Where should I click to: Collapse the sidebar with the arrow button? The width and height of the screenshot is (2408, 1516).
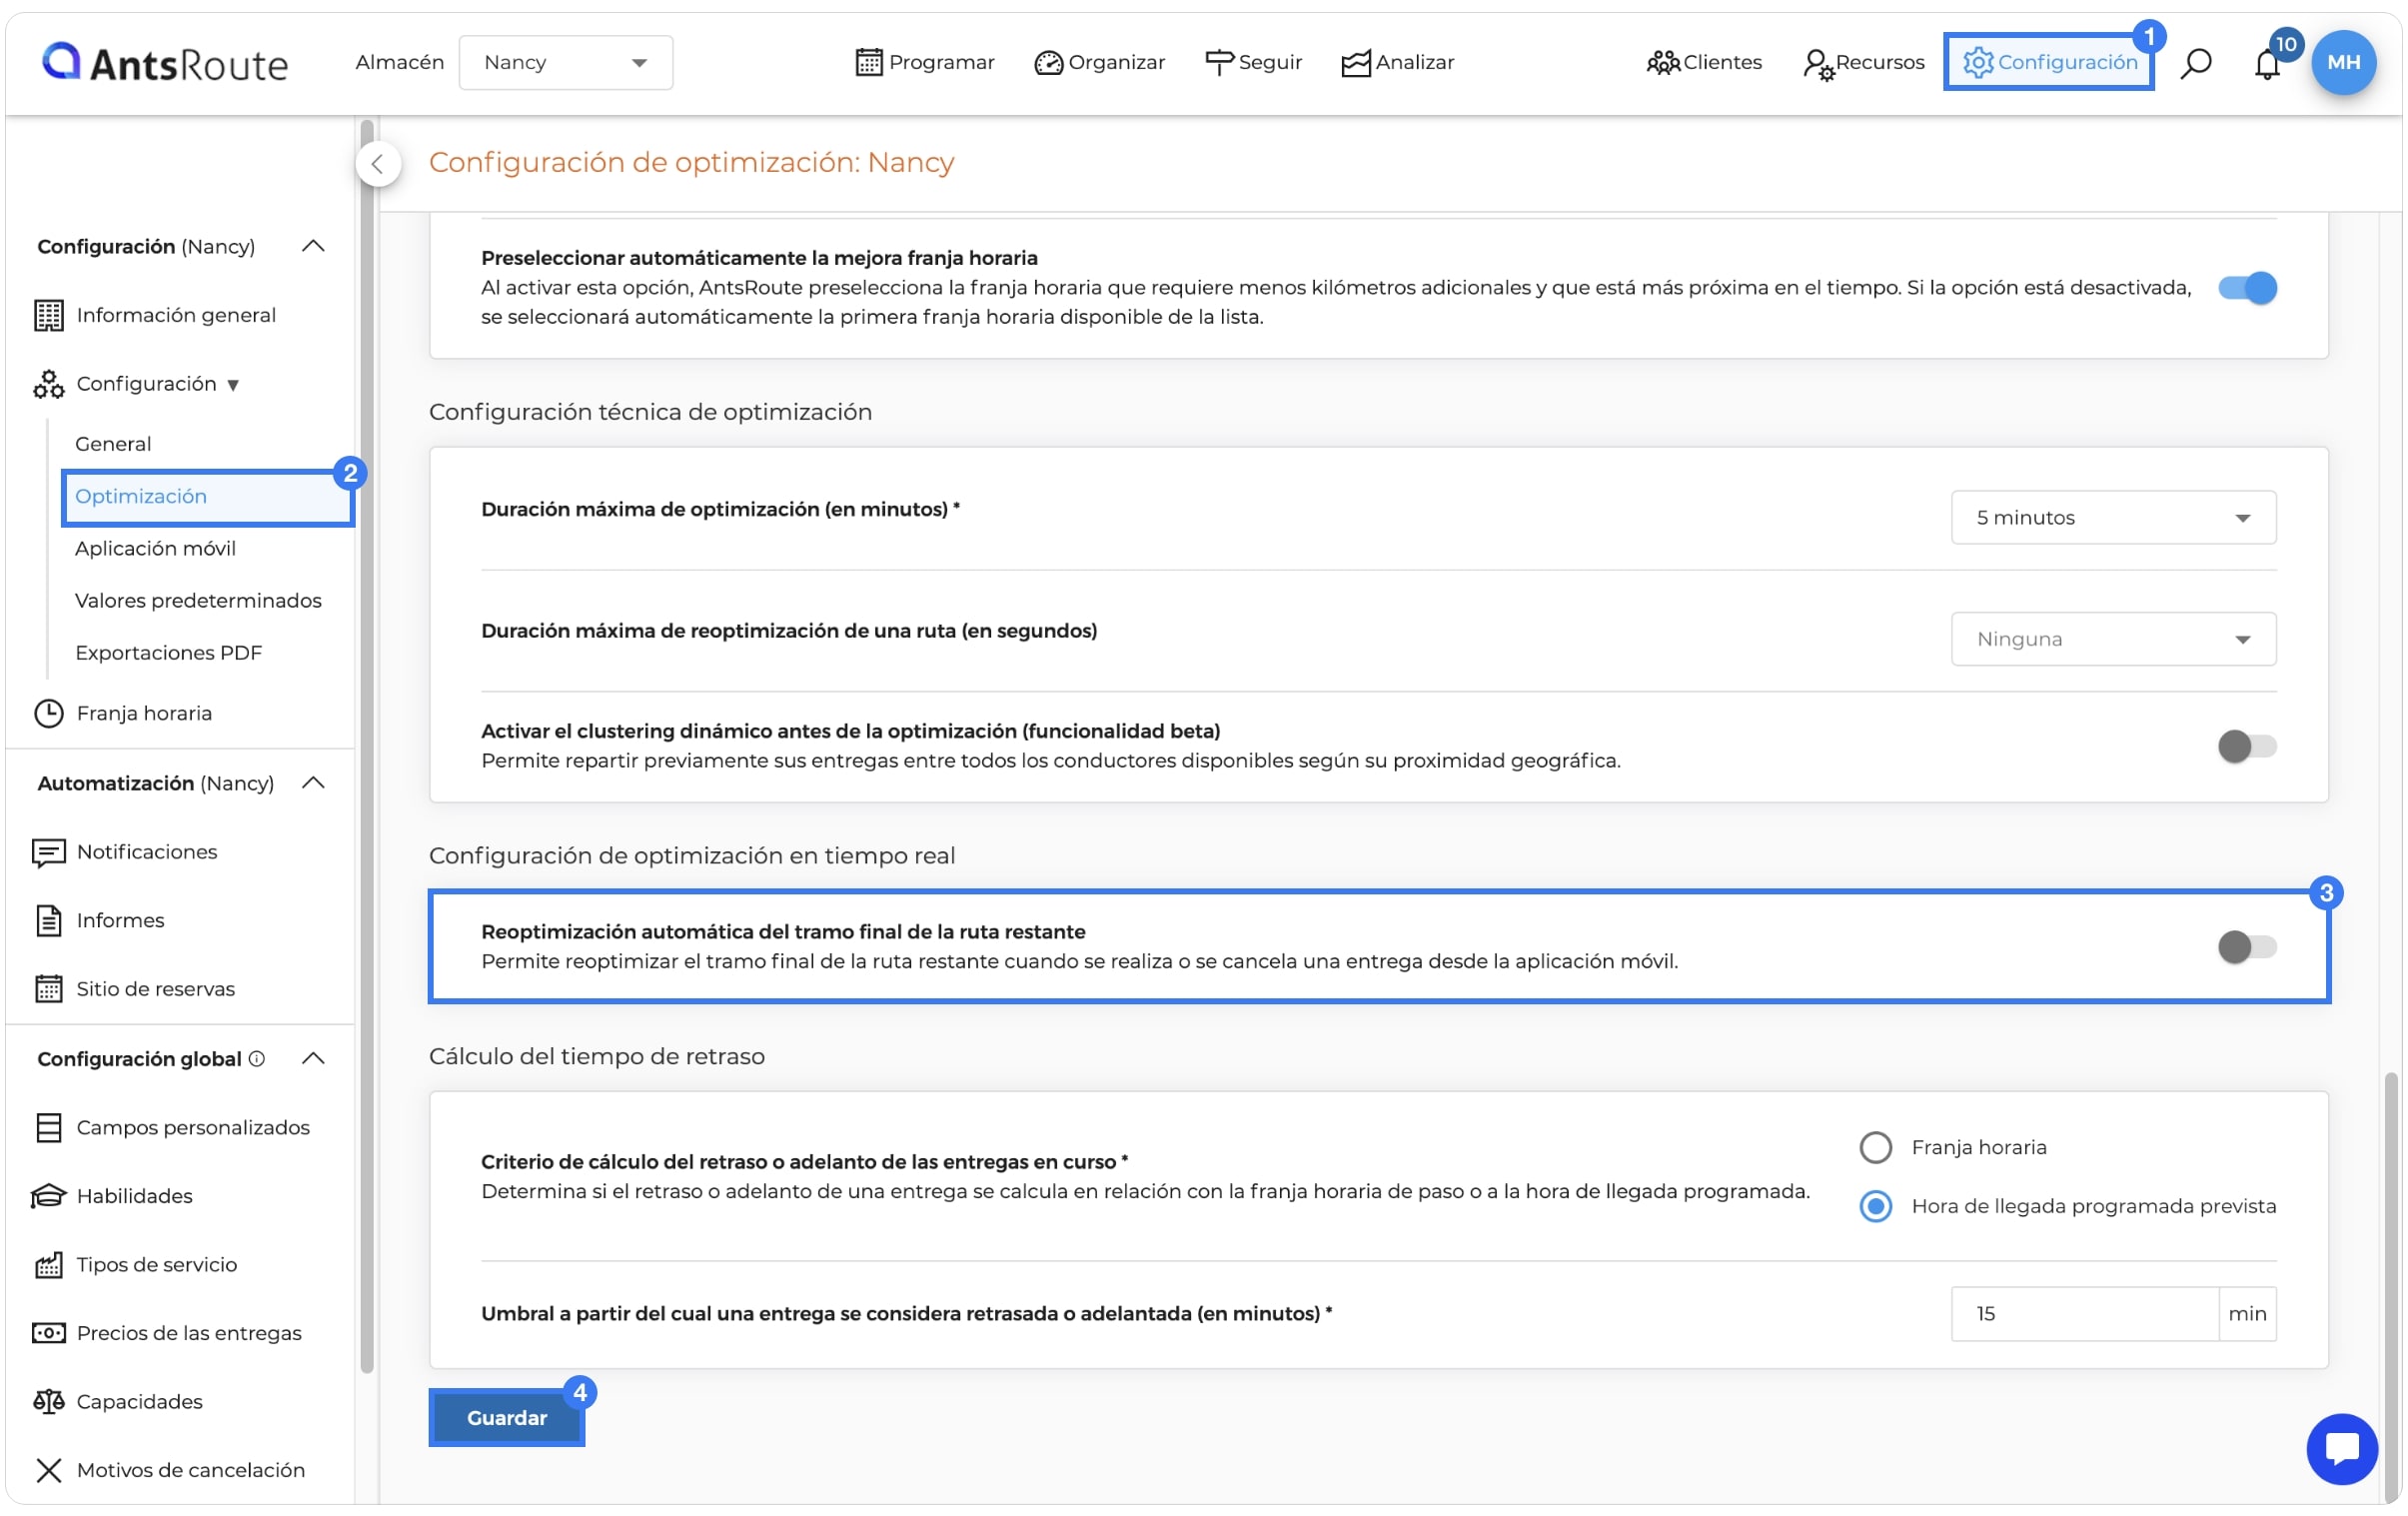[378, 164]
